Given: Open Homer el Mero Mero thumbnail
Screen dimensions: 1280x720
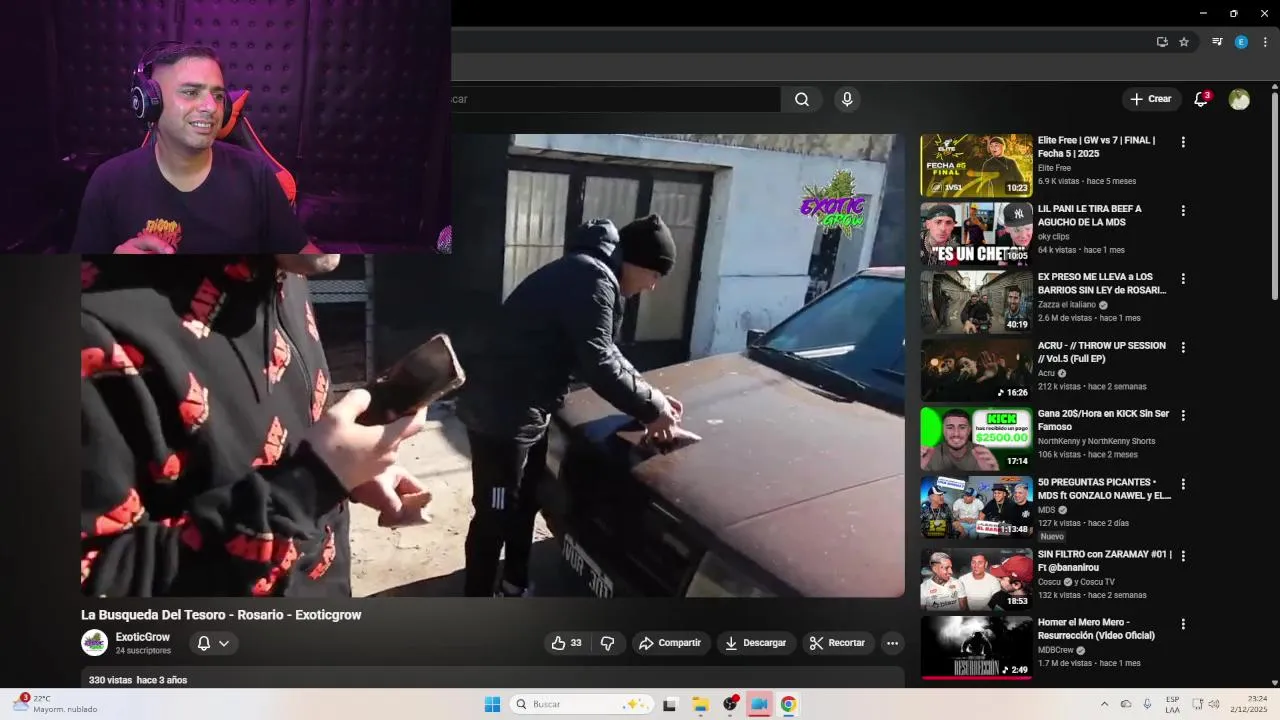Looking at the screenshot, I should [x=976, y=647].
